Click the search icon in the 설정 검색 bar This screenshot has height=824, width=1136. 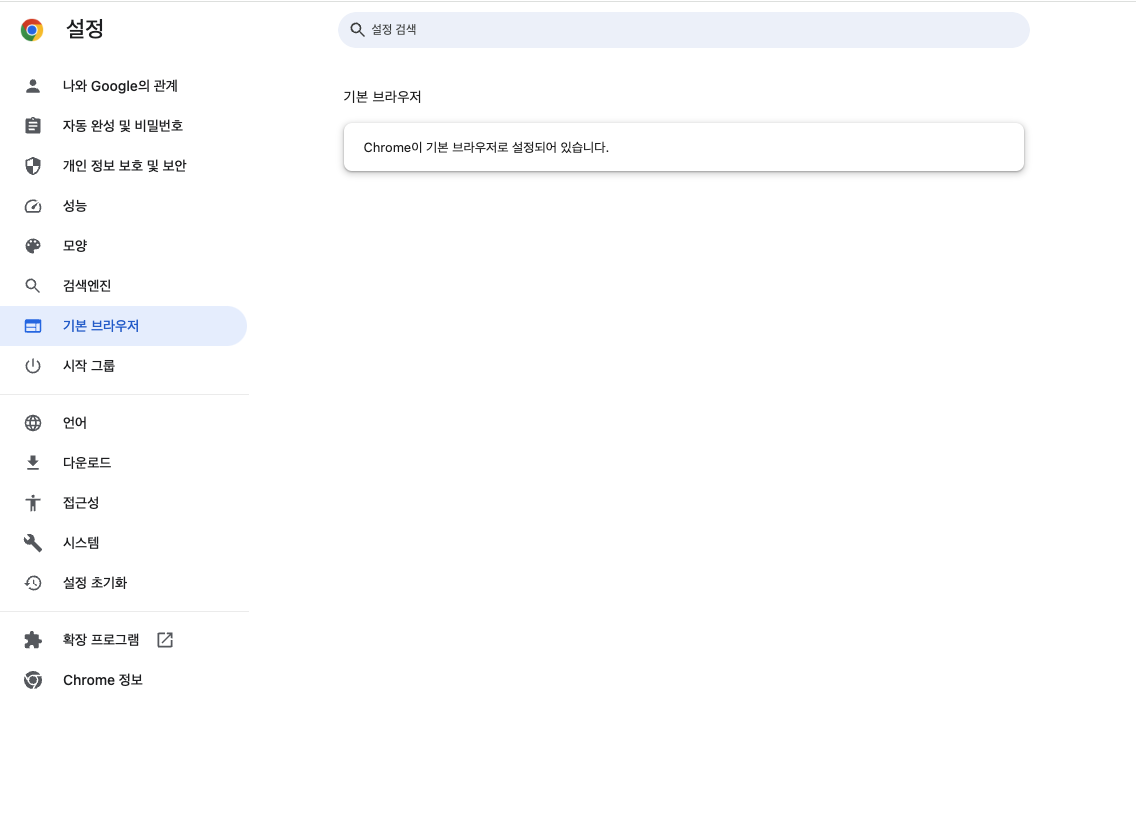(x=357, y=30)
